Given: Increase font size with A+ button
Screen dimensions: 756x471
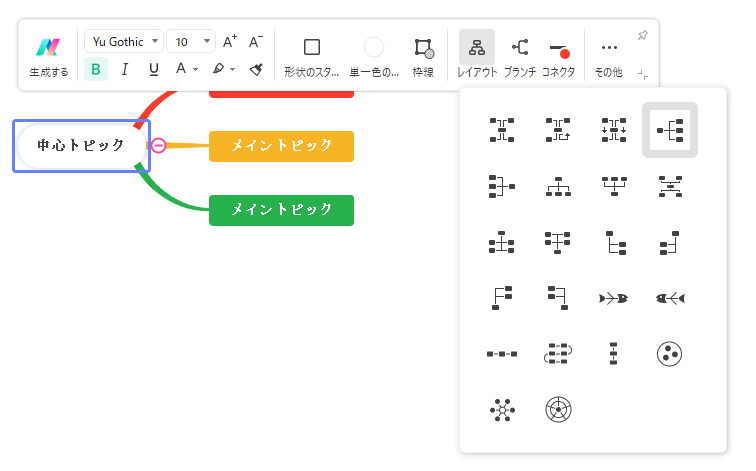Looking at the screenshot, I should click(230, 41).
